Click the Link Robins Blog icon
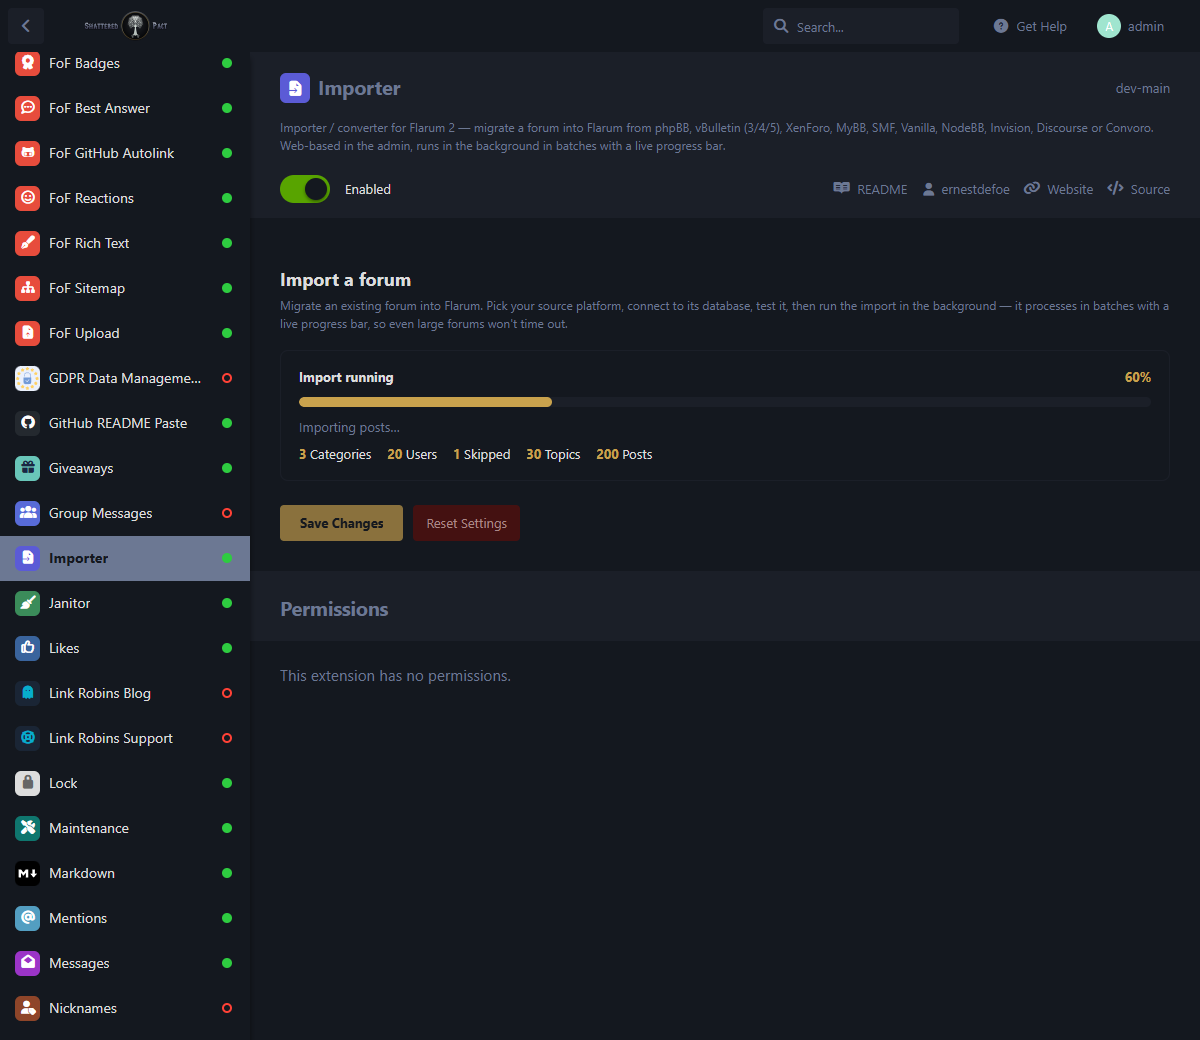 point(28,693)
